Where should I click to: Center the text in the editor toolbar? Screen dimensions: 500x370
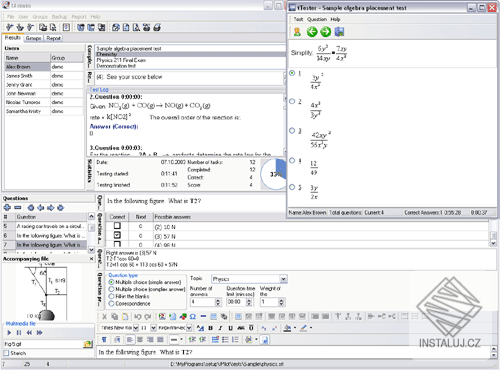[x=140, y=340]
